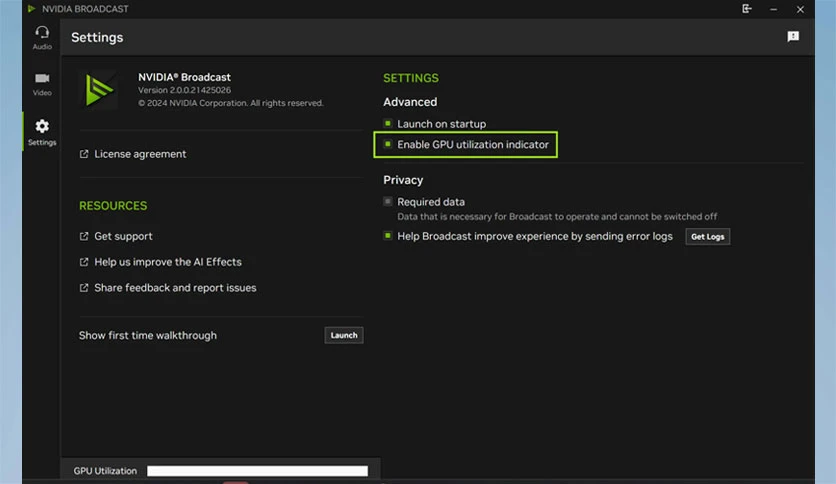The image size is (836, 484).
Task: Click the Privacy section heading
Action: click(x=403, y=180)
